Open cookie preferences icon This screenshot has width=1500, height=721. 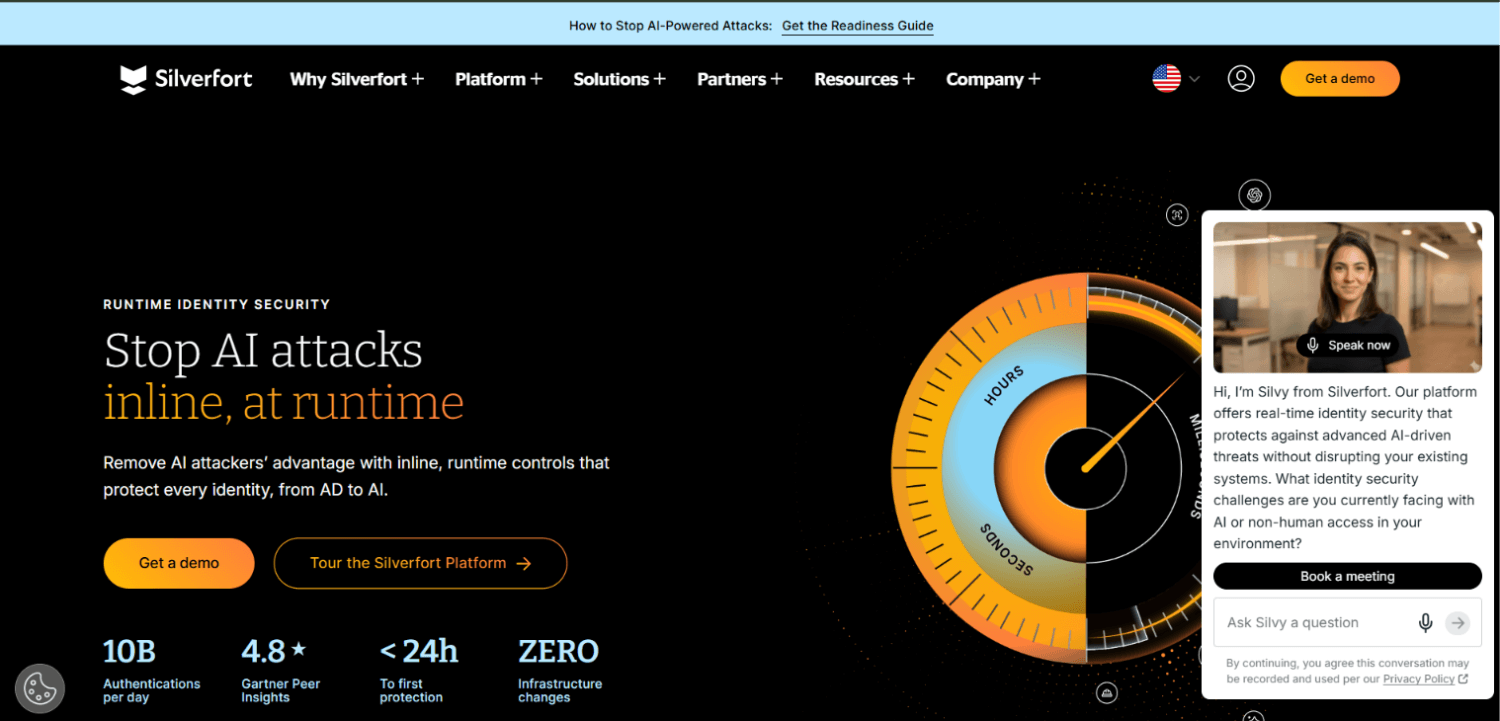40,688
